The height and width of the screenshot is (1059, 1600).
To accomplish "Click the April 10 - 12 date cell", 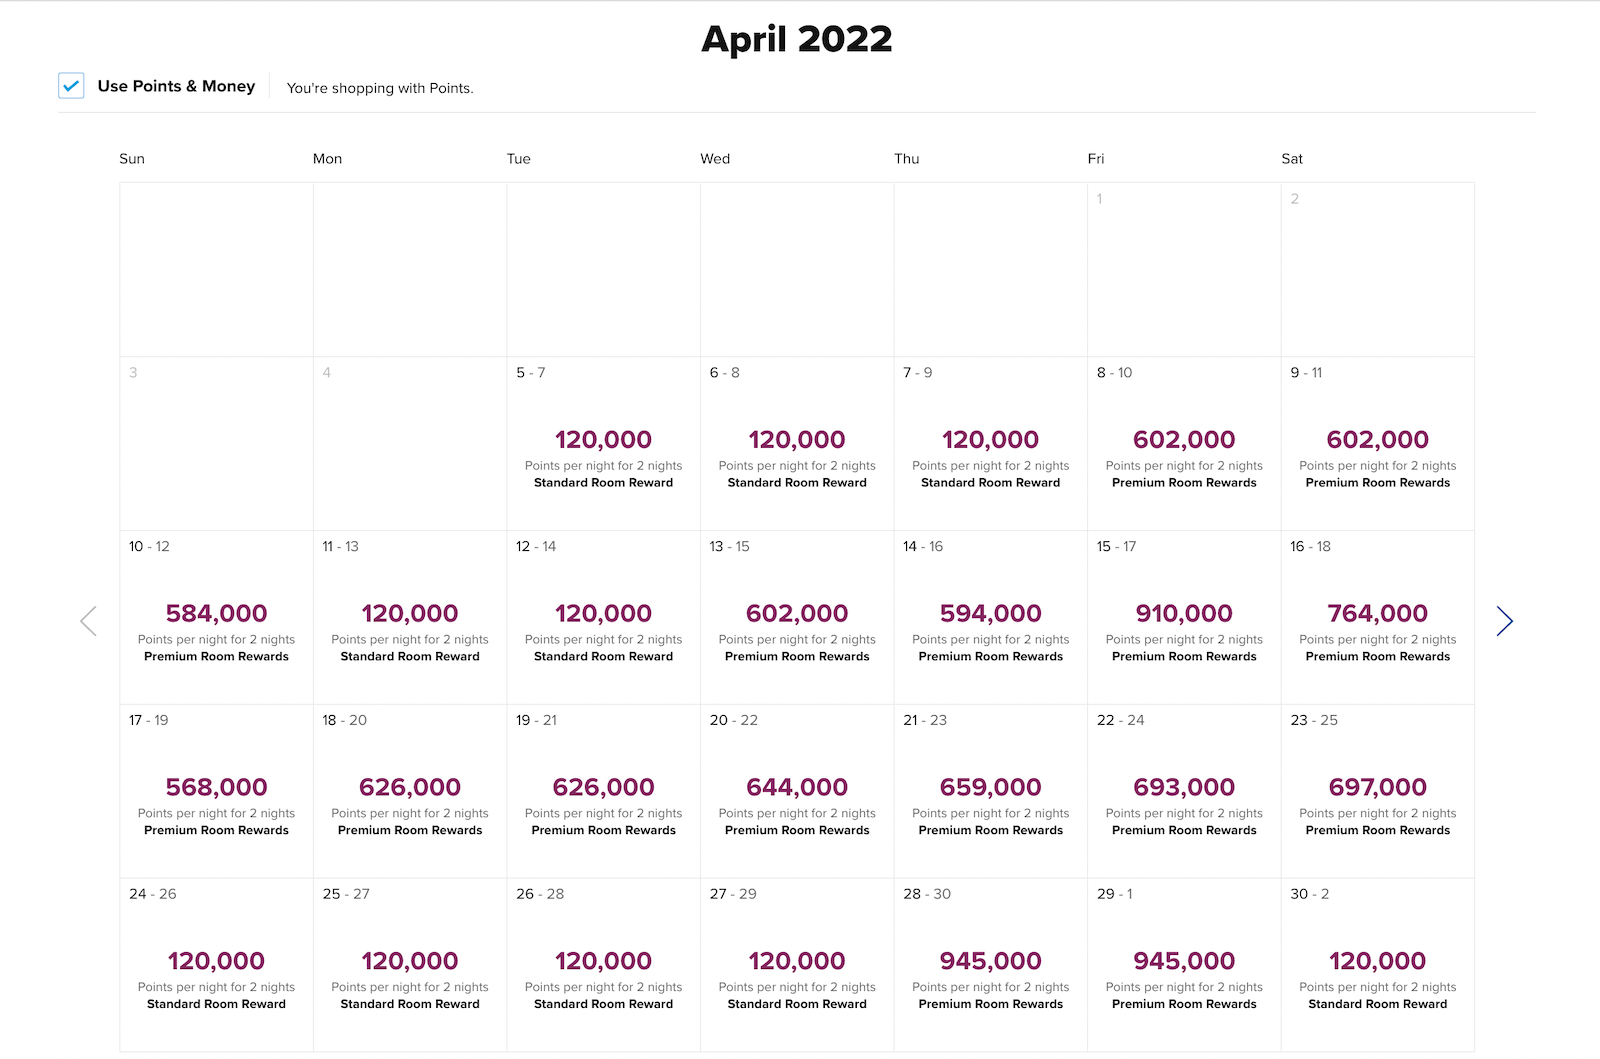I will (x=216, y=617).
